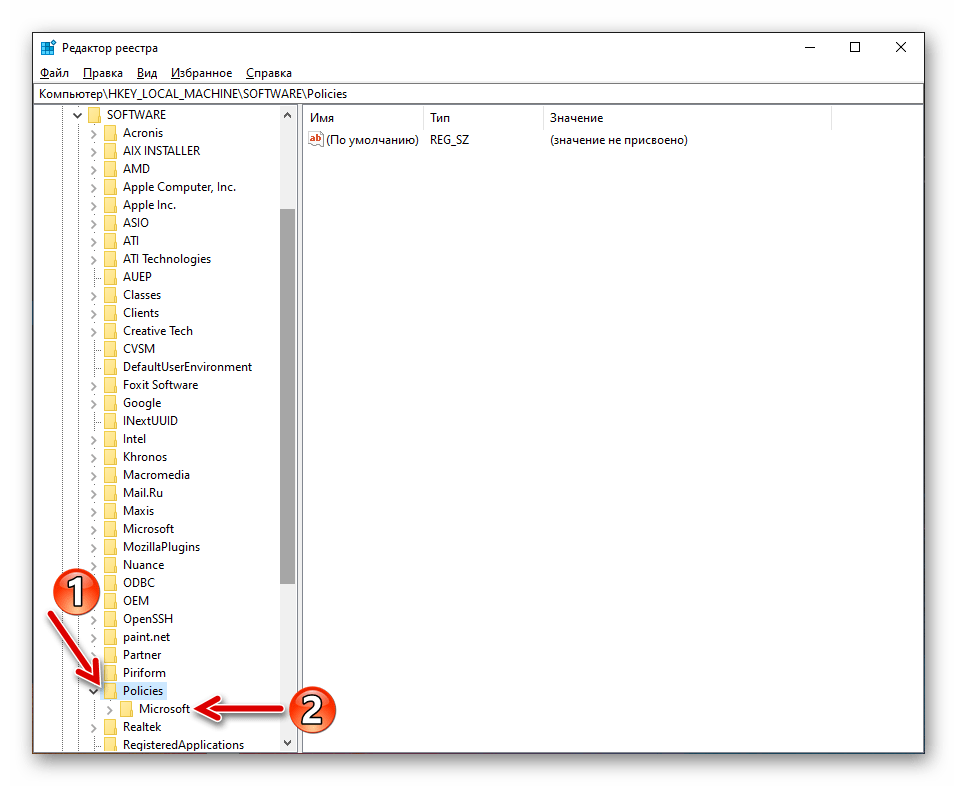The width and height of the screenshot is (957, 786).
Task: Expand the Google key
Action: click(x=93, y=403)
